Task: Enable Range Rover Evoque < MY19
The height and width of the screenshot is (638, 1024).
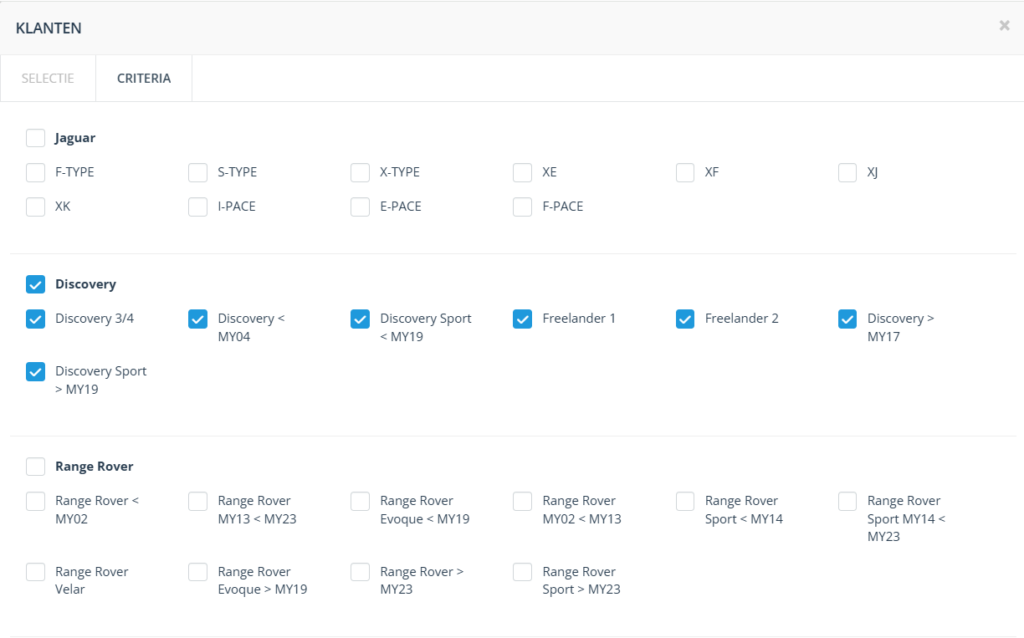Action: coord(360,502)
